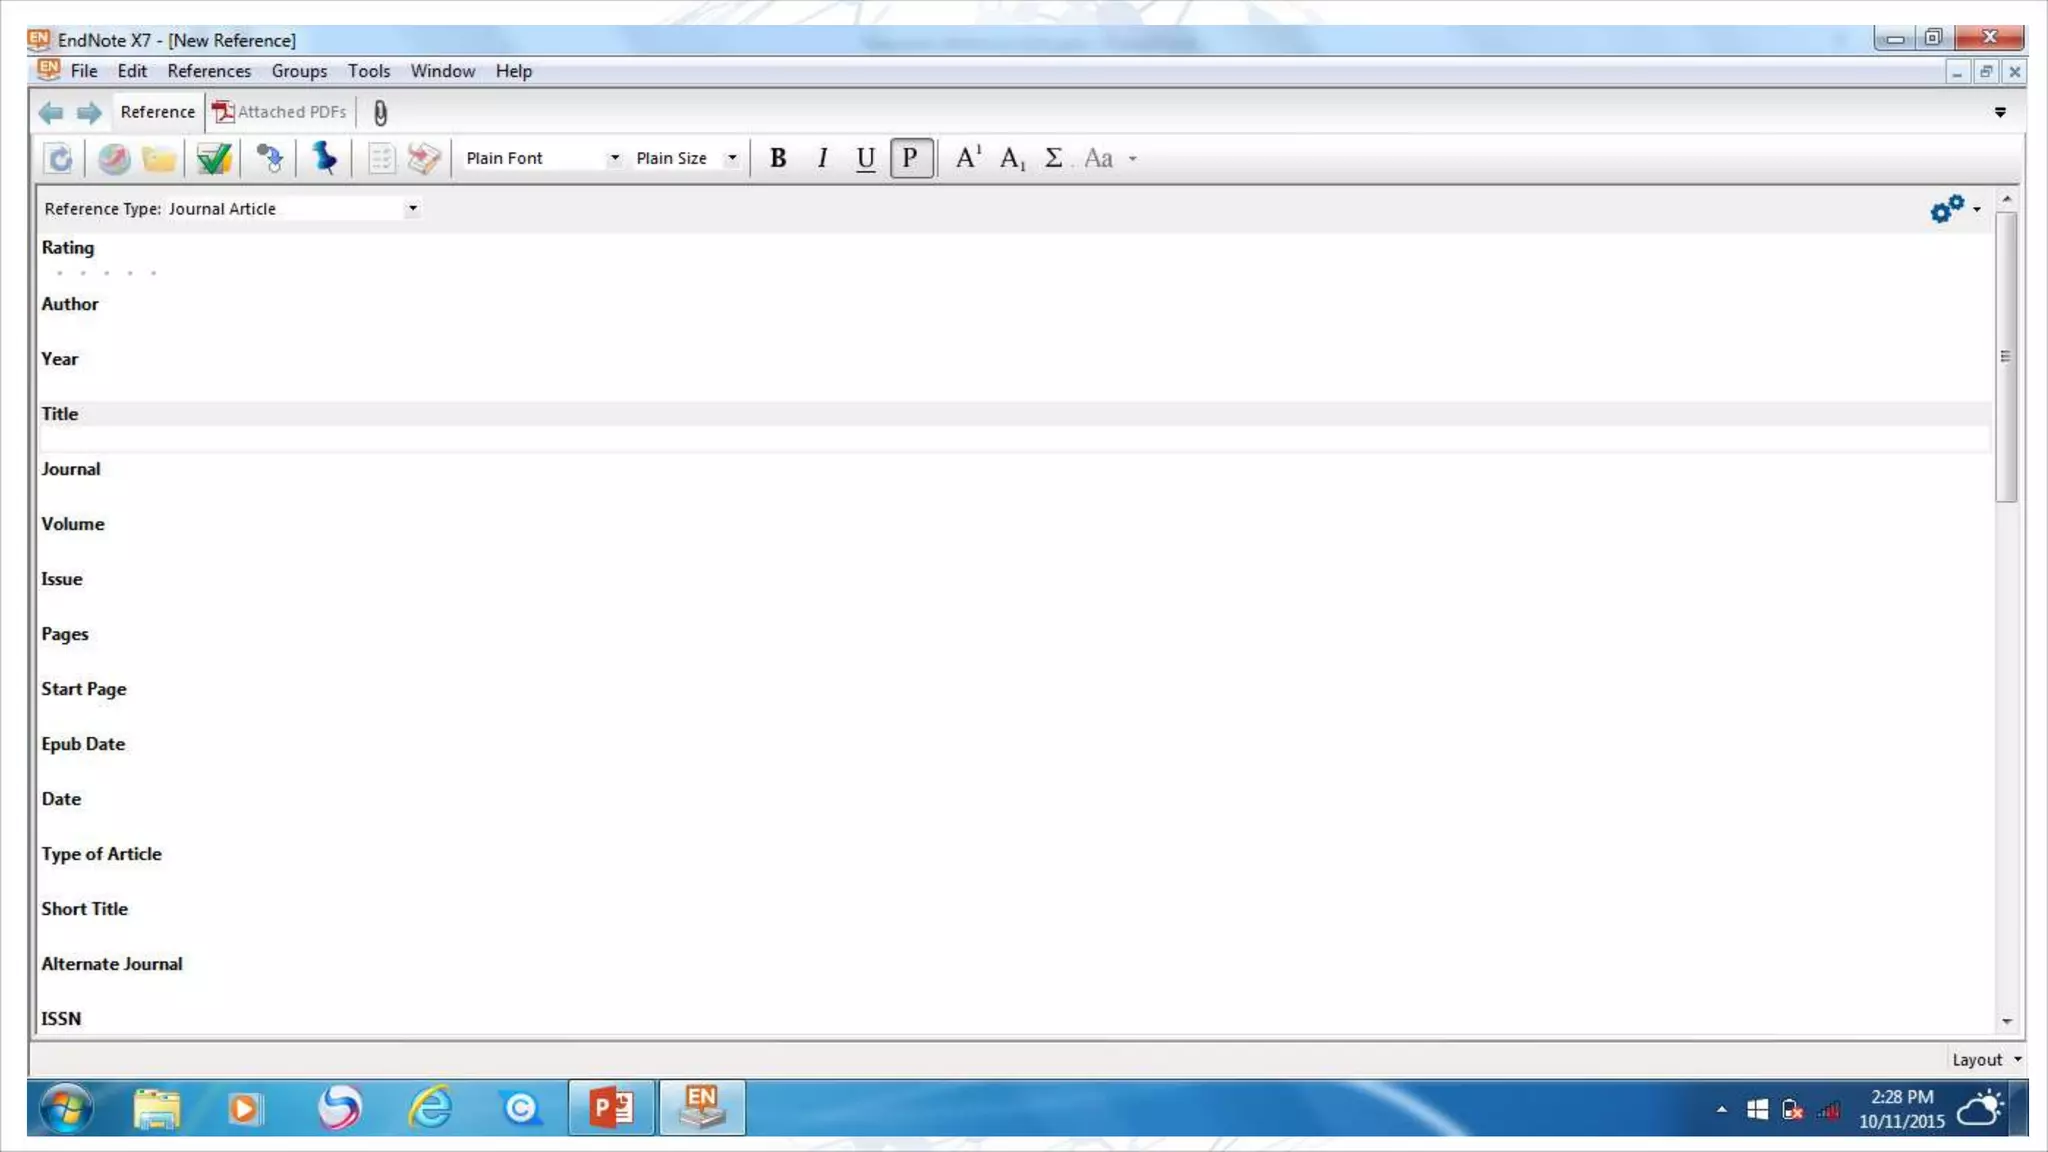This screenshot has width=2048, height=1152.
Task: Open the Reference Type dropdown
Action: point(412,209)
